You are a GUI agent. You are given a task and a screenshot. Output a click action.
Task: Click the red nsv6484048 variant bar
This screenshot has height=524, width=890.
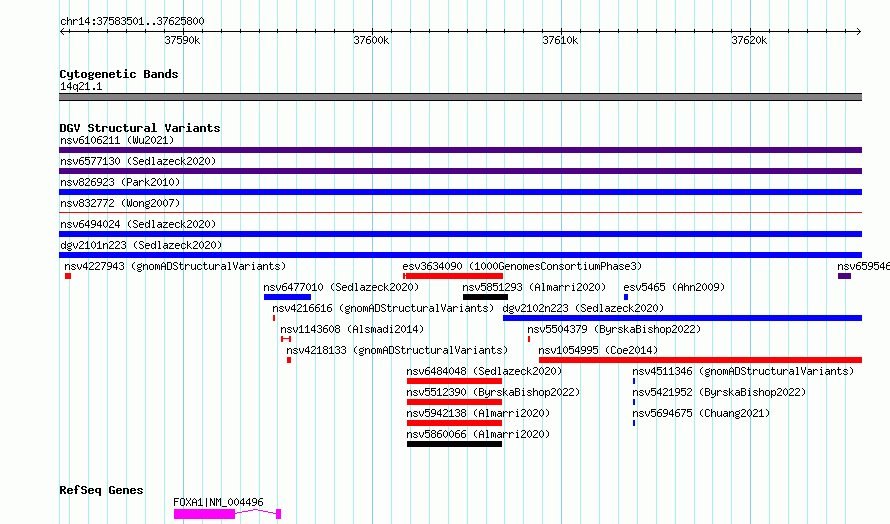click(x=455, y=381)
